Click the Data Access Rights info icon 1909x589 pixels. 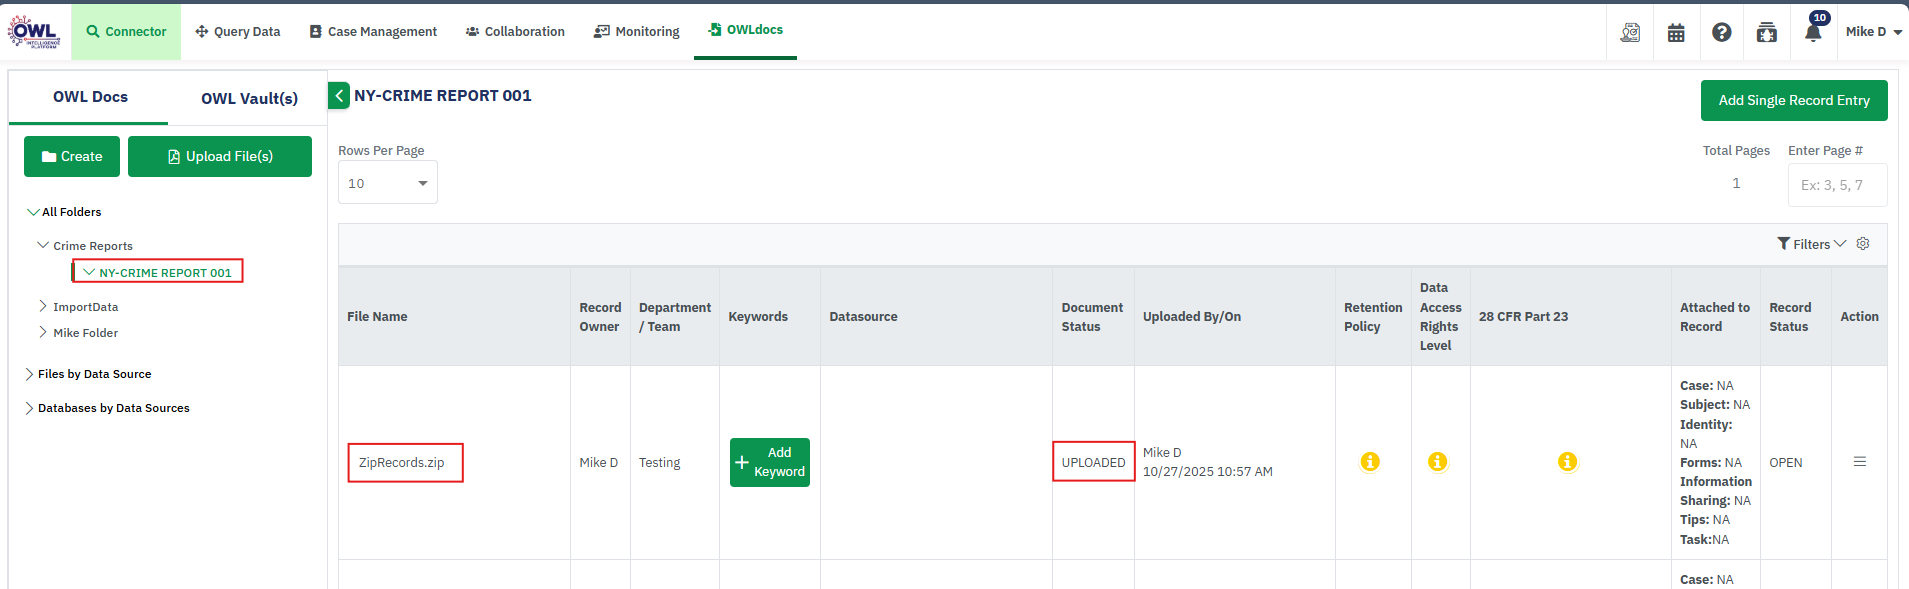(x=1437, y=462)
